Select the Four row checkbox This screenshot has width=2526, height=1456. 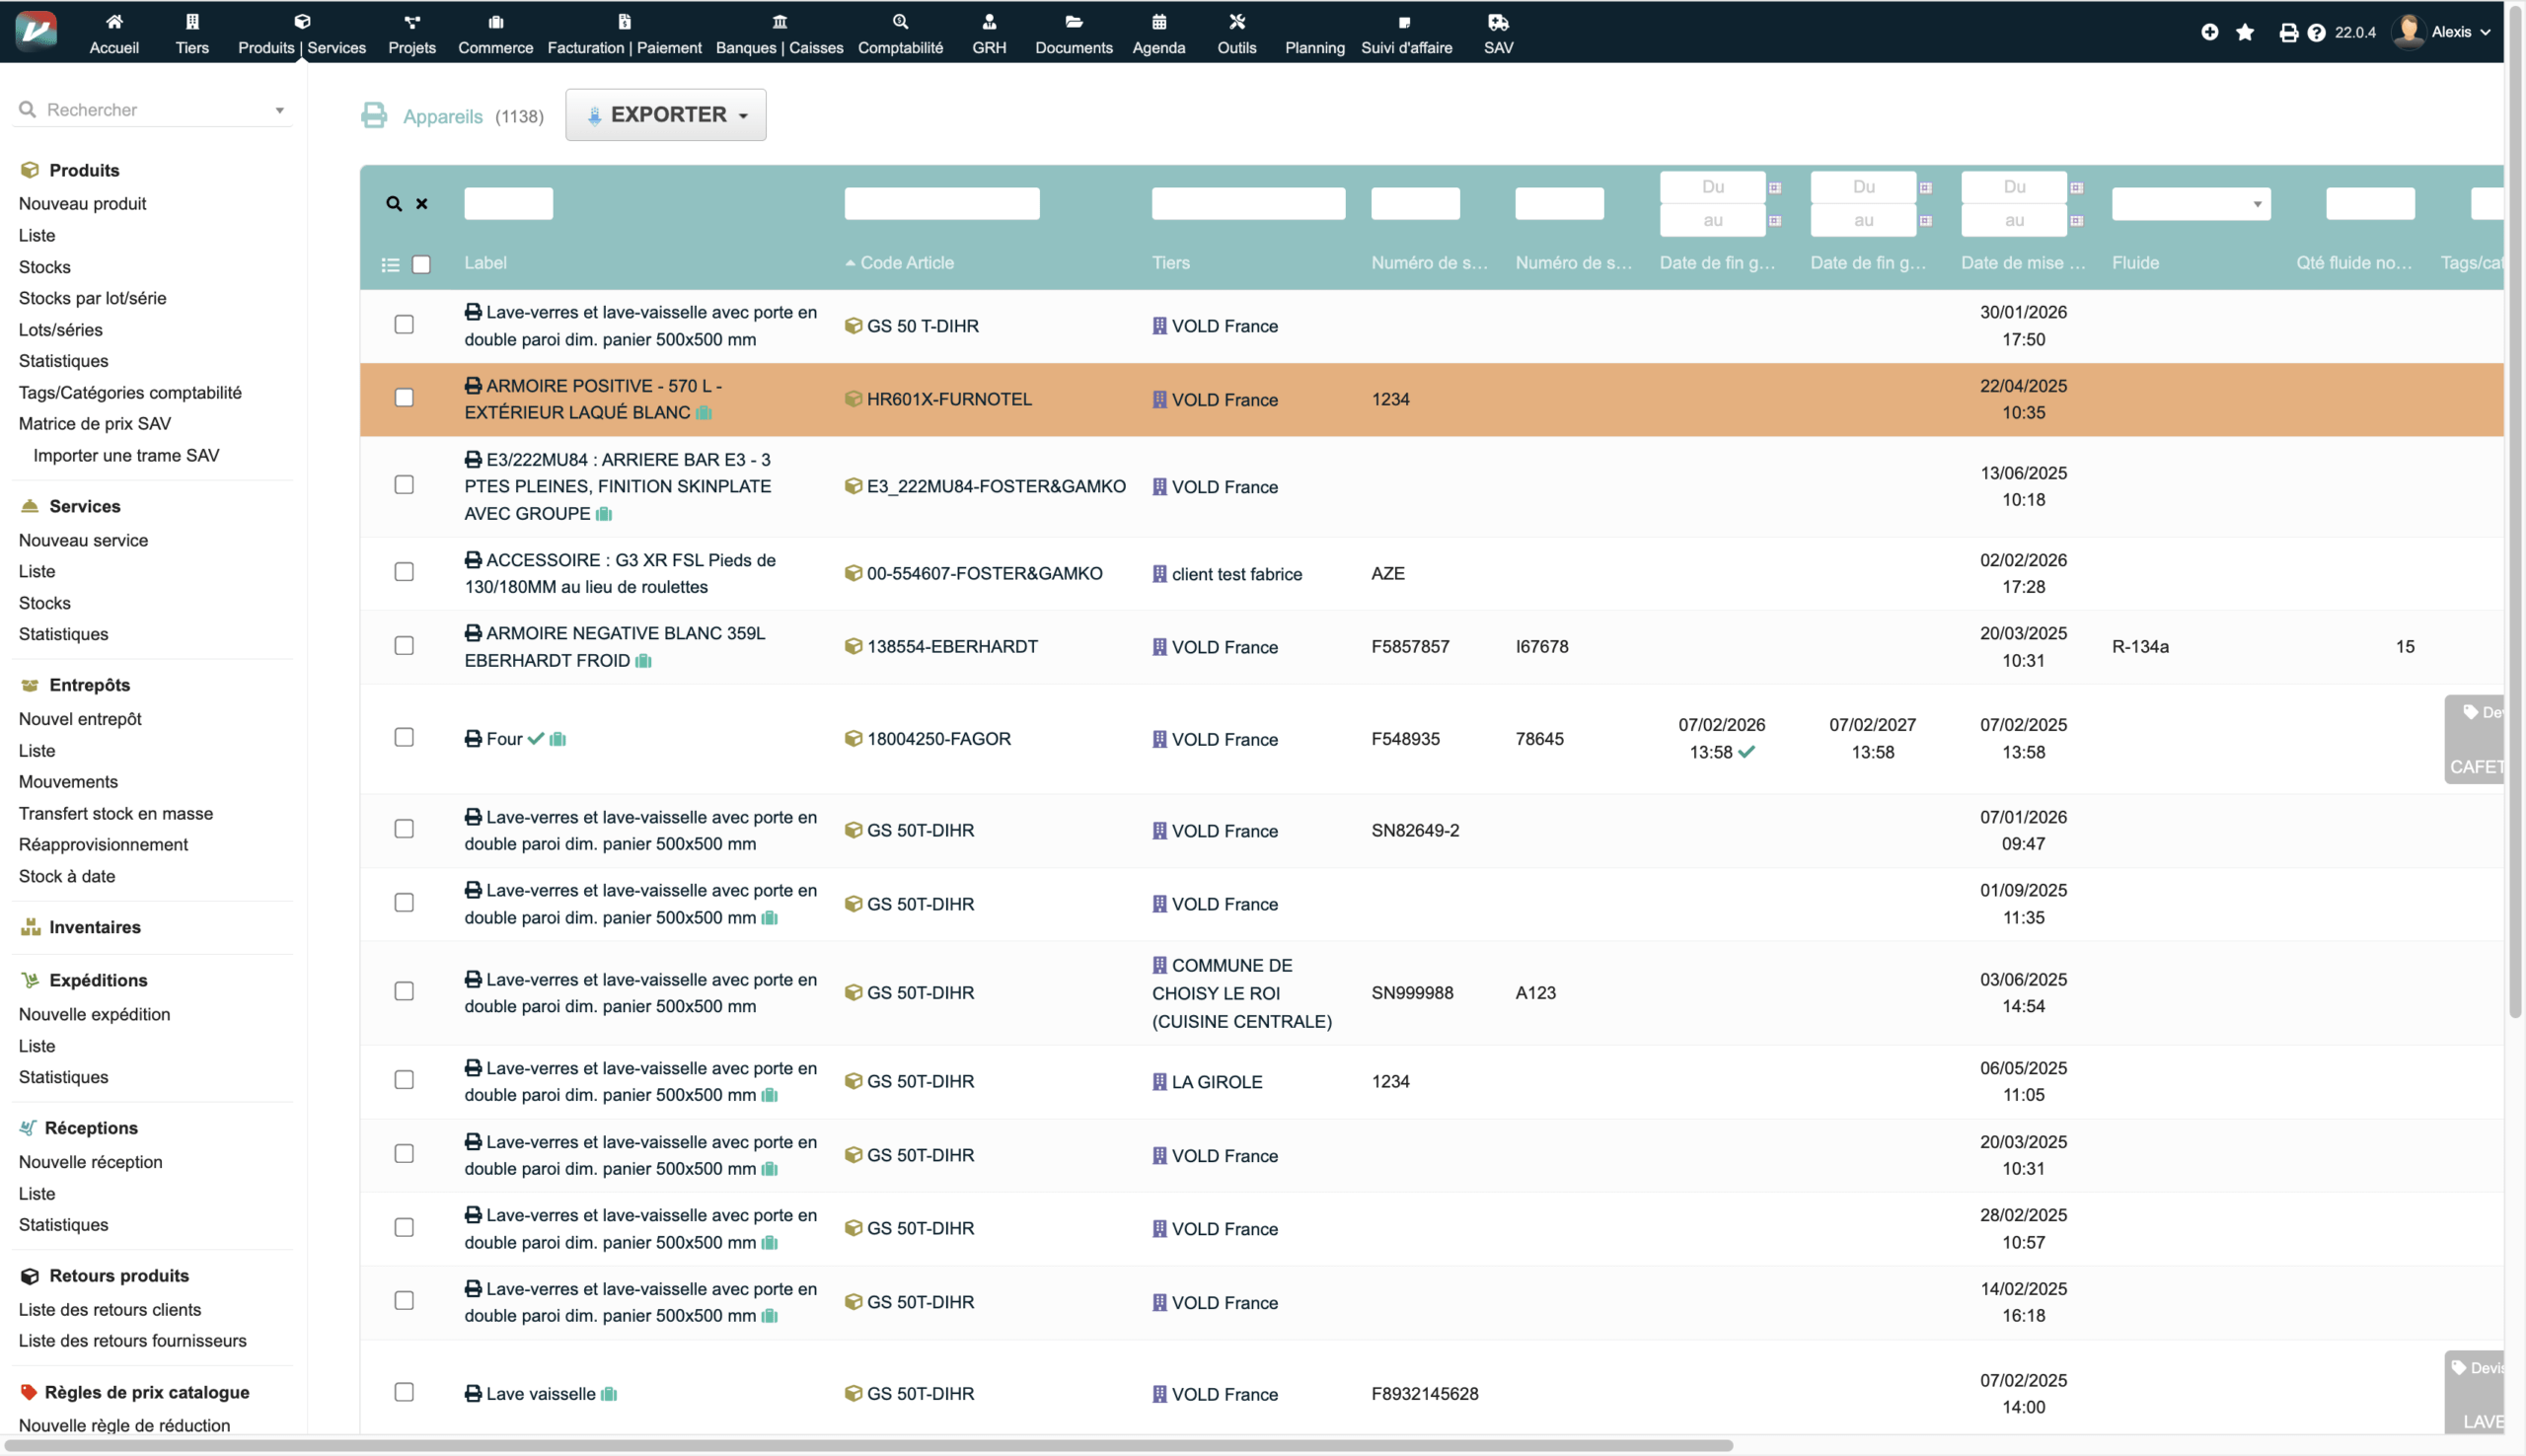click(404, 738)
